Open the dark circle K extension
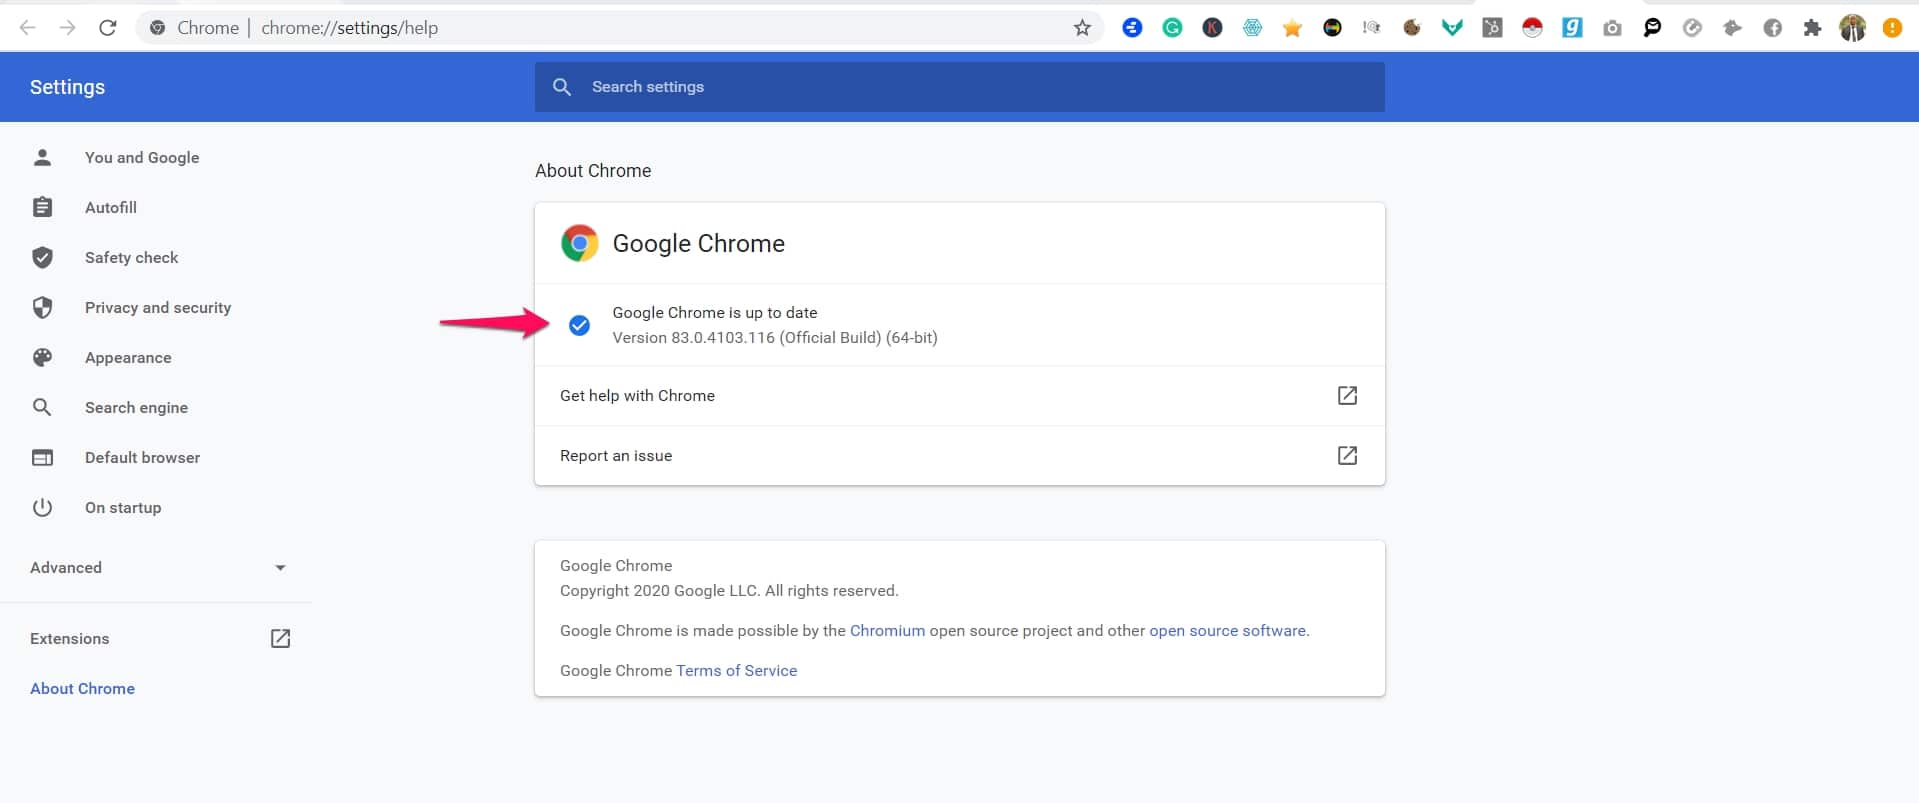1919x803 pixels. coord(1212,28)
